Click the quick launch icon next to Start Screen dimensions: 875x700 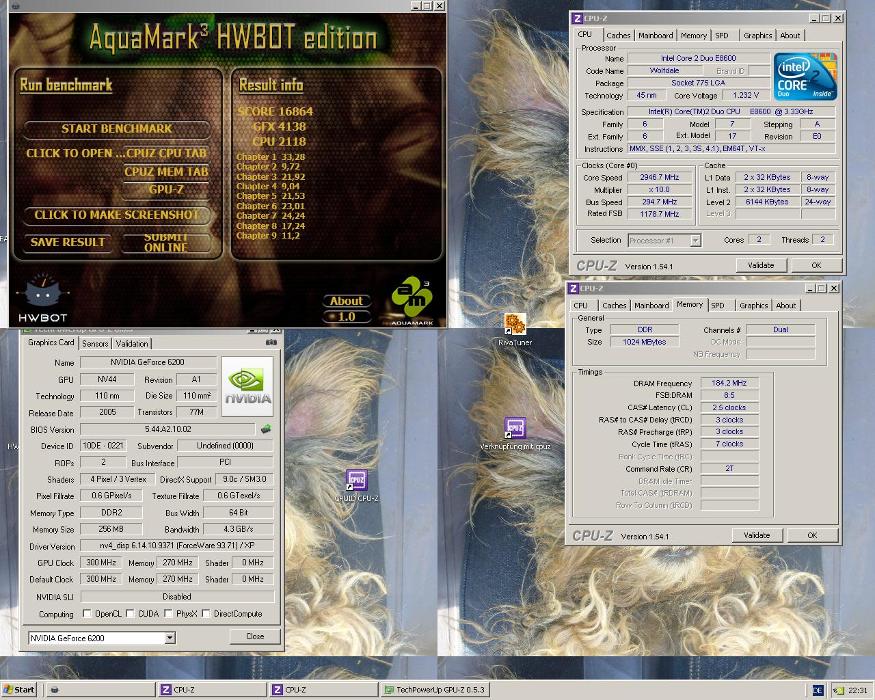click(54, 690)
